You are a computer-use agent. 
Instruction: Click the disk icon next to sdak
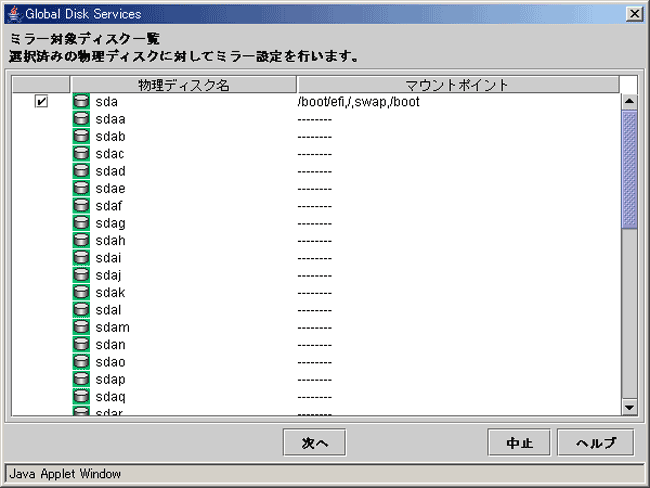(81, 293)
